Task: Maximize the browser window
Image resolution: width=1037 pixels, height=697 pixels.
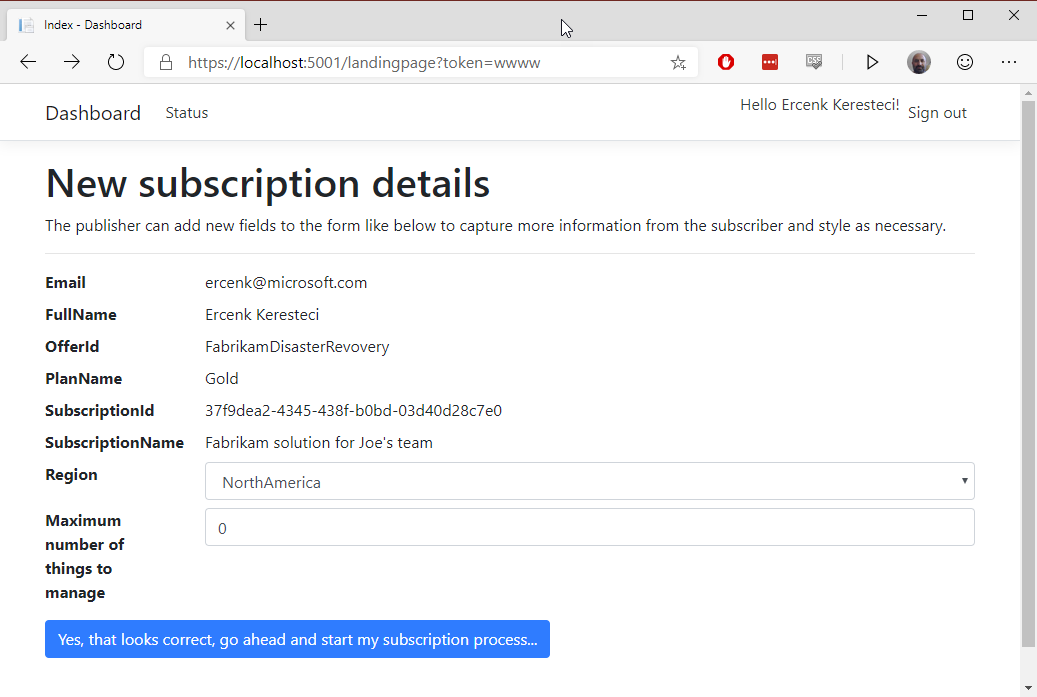Action: coord(968,15)
